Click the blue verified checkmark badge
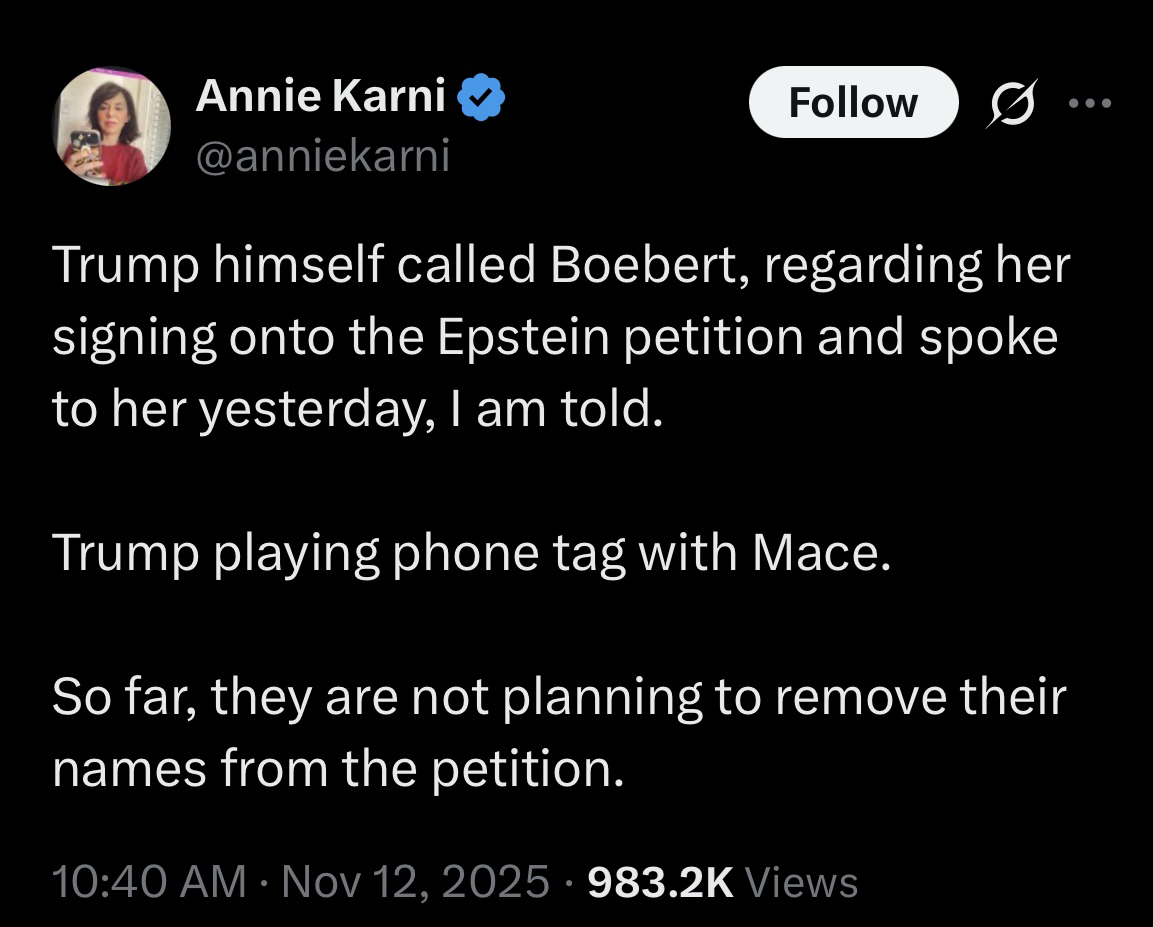Screen dimensions: 1153x927 (483, 98)
